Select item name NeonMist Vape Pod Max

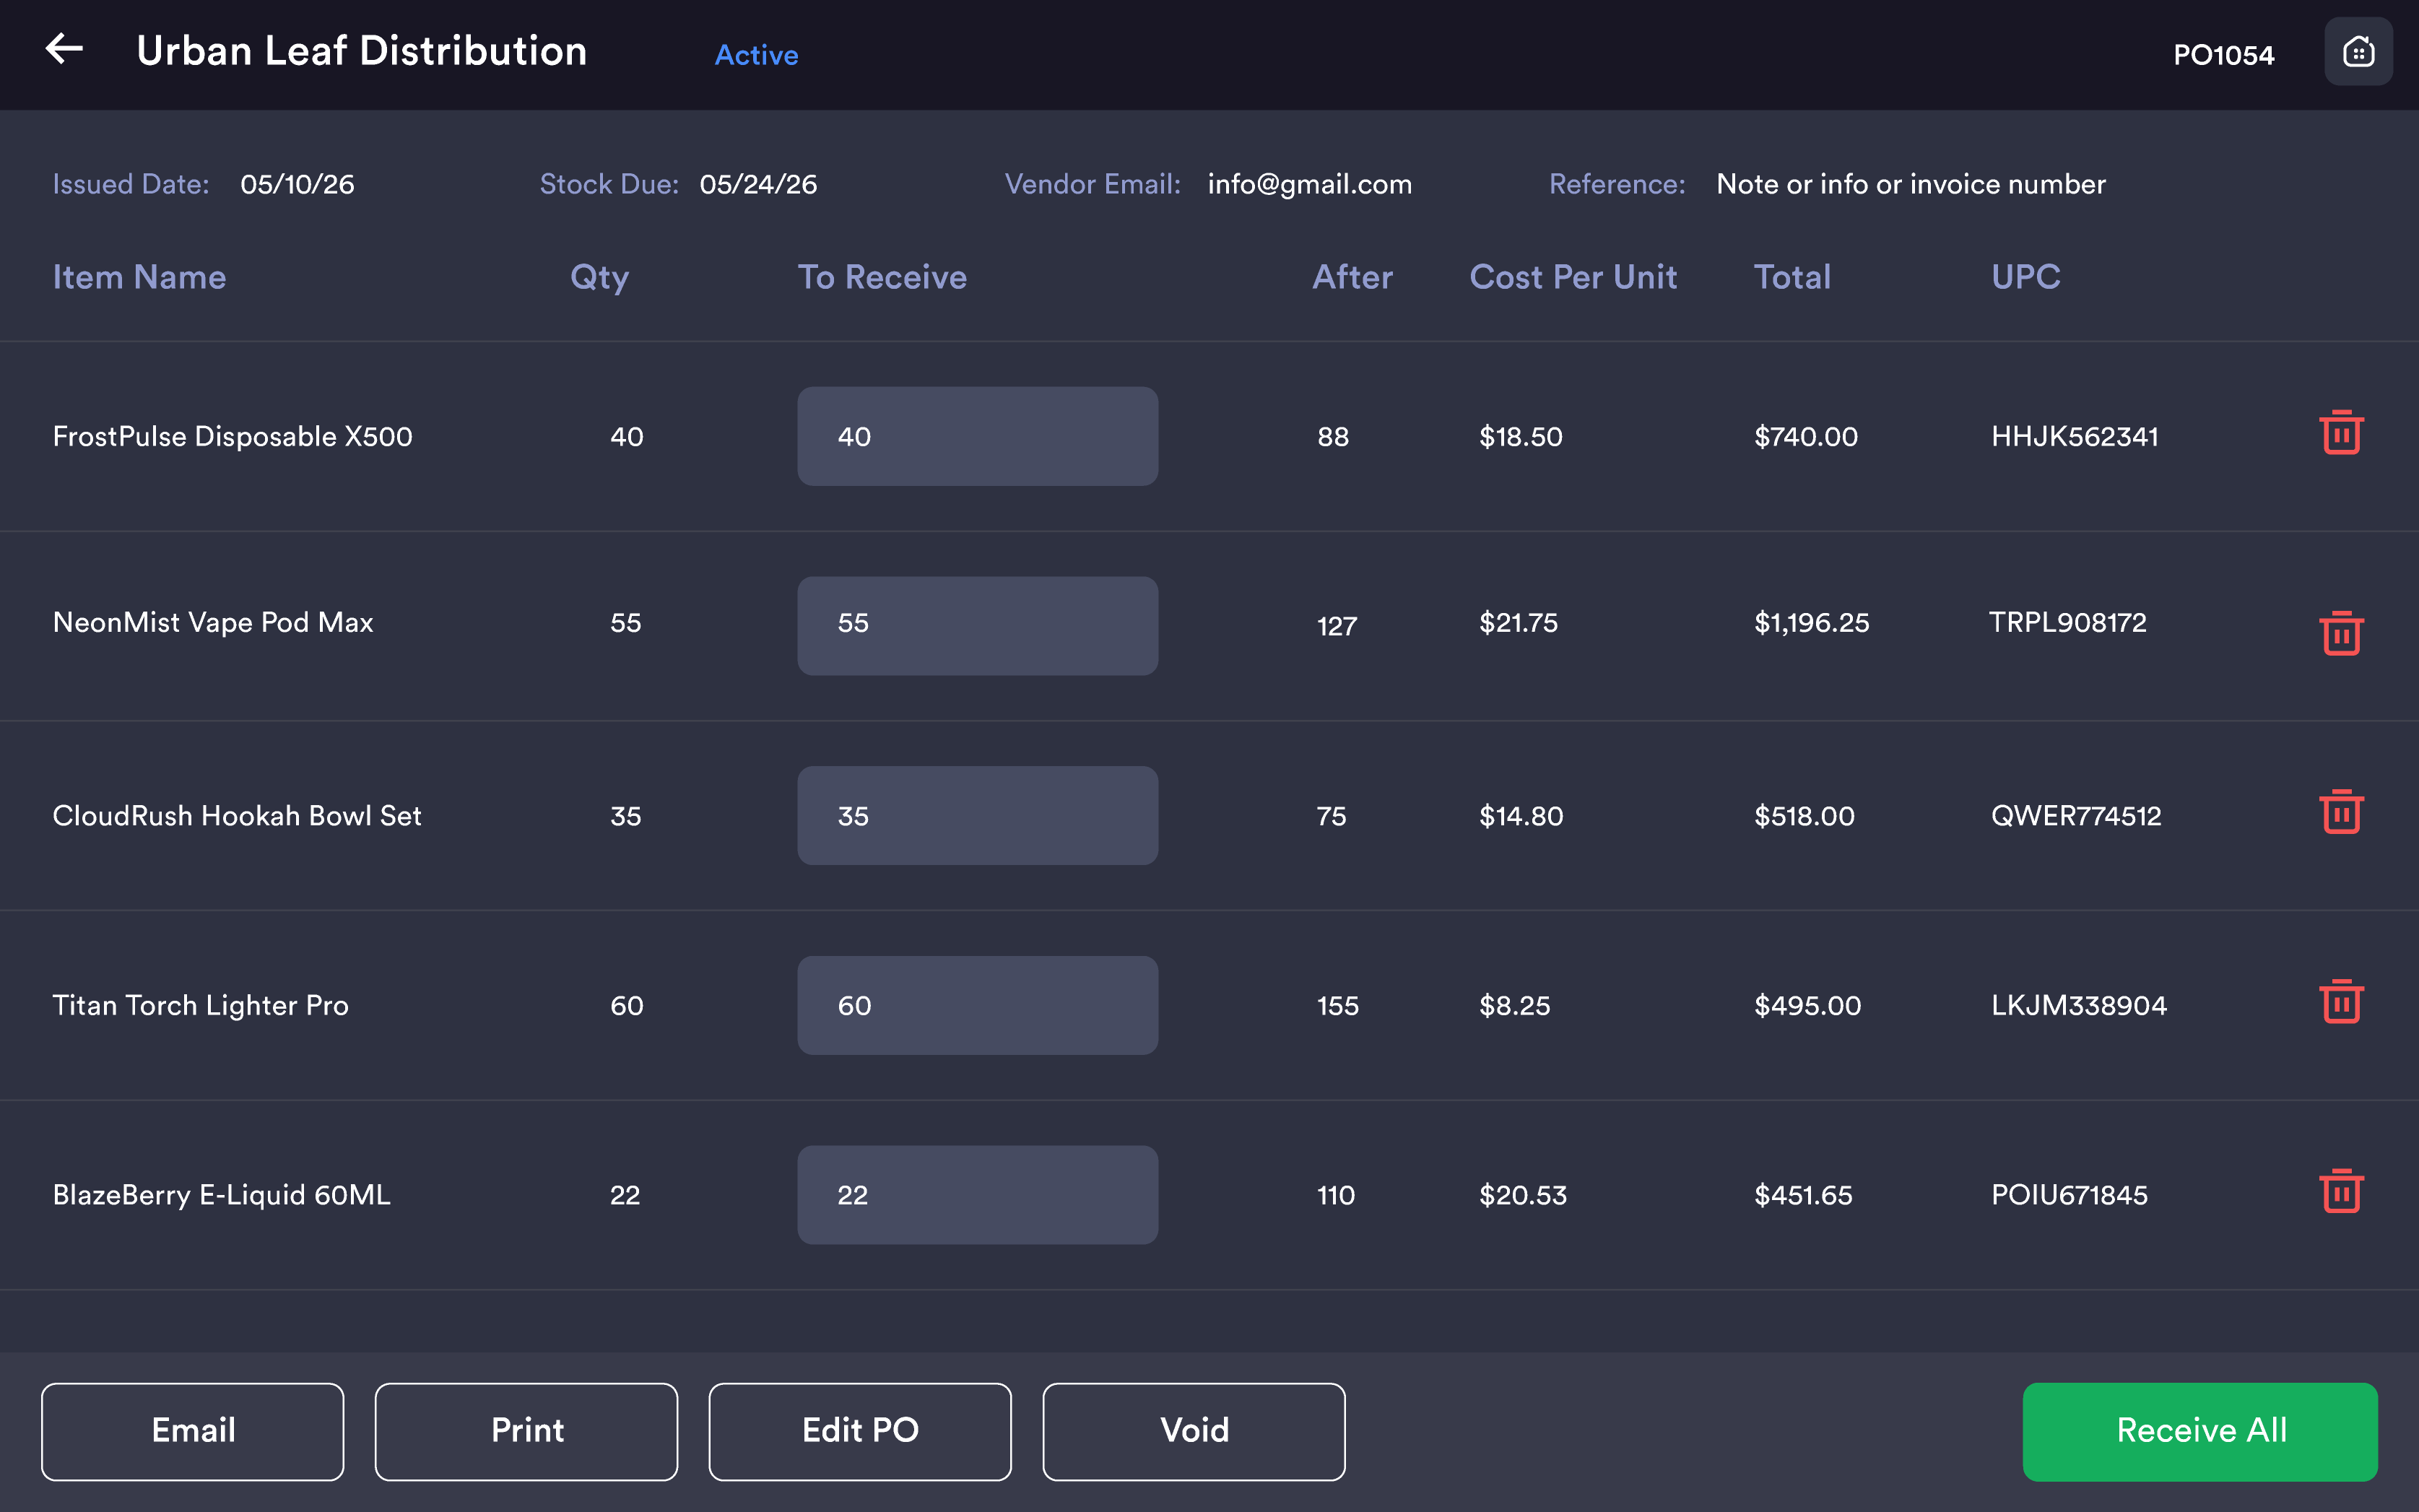(x=213, y=623)
